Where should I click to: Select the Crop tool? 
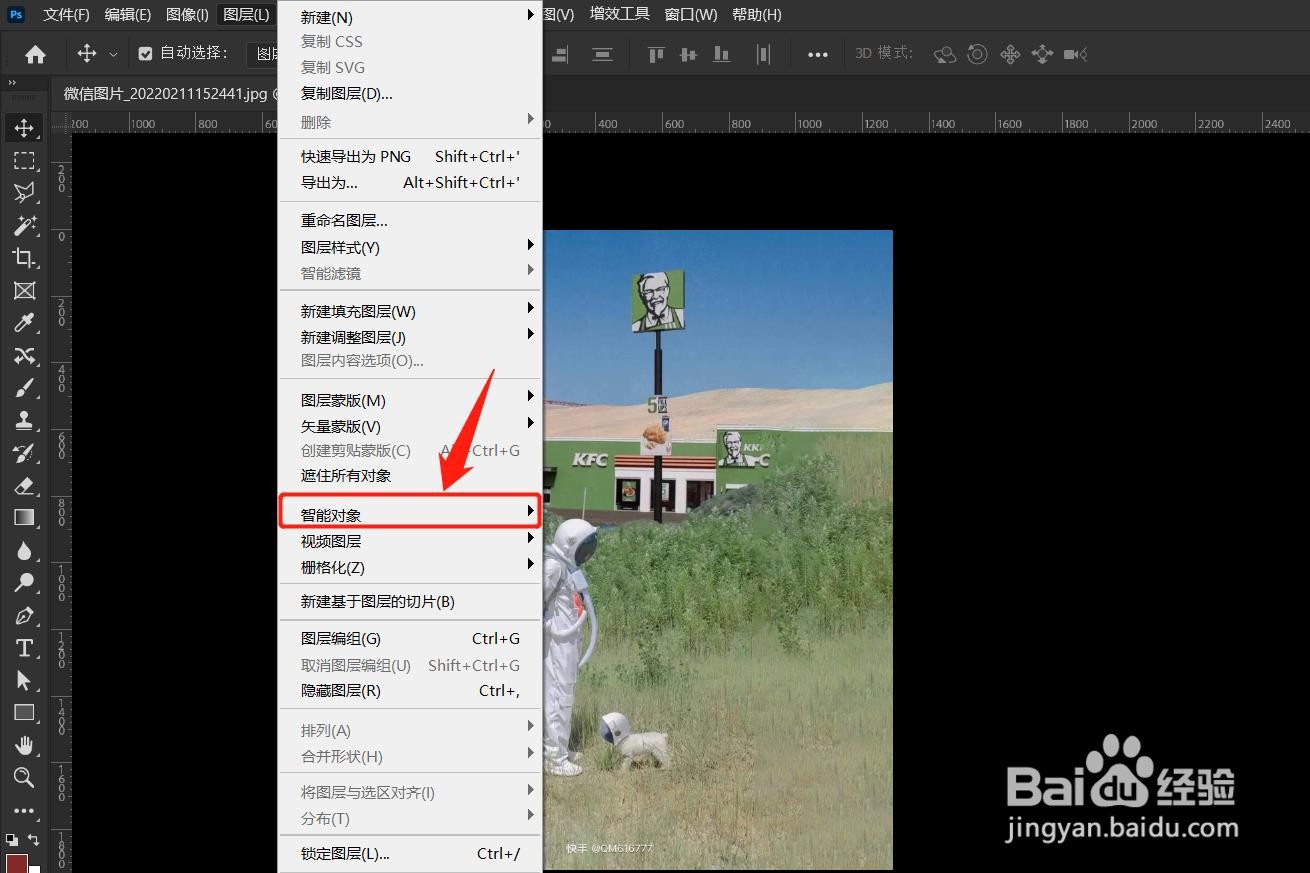[25, 258]
